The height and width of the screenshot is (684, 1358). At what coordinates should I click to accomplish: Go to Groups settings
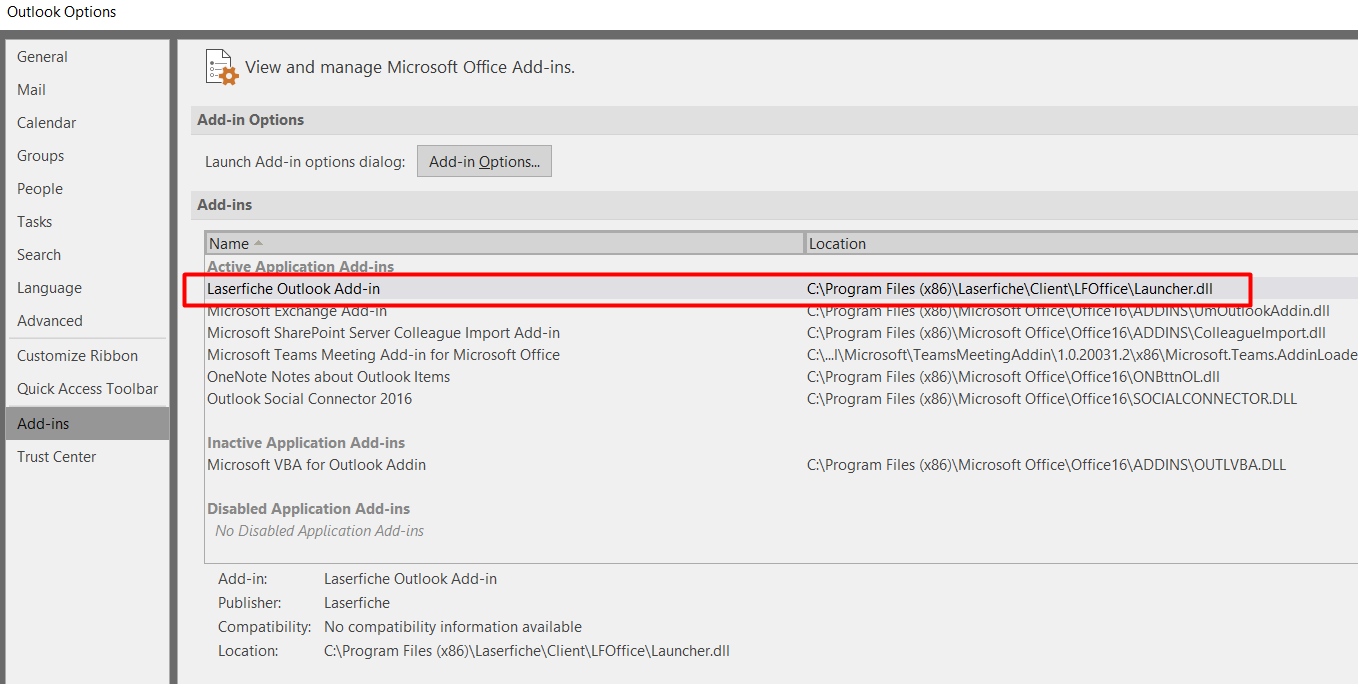[87, 156]
